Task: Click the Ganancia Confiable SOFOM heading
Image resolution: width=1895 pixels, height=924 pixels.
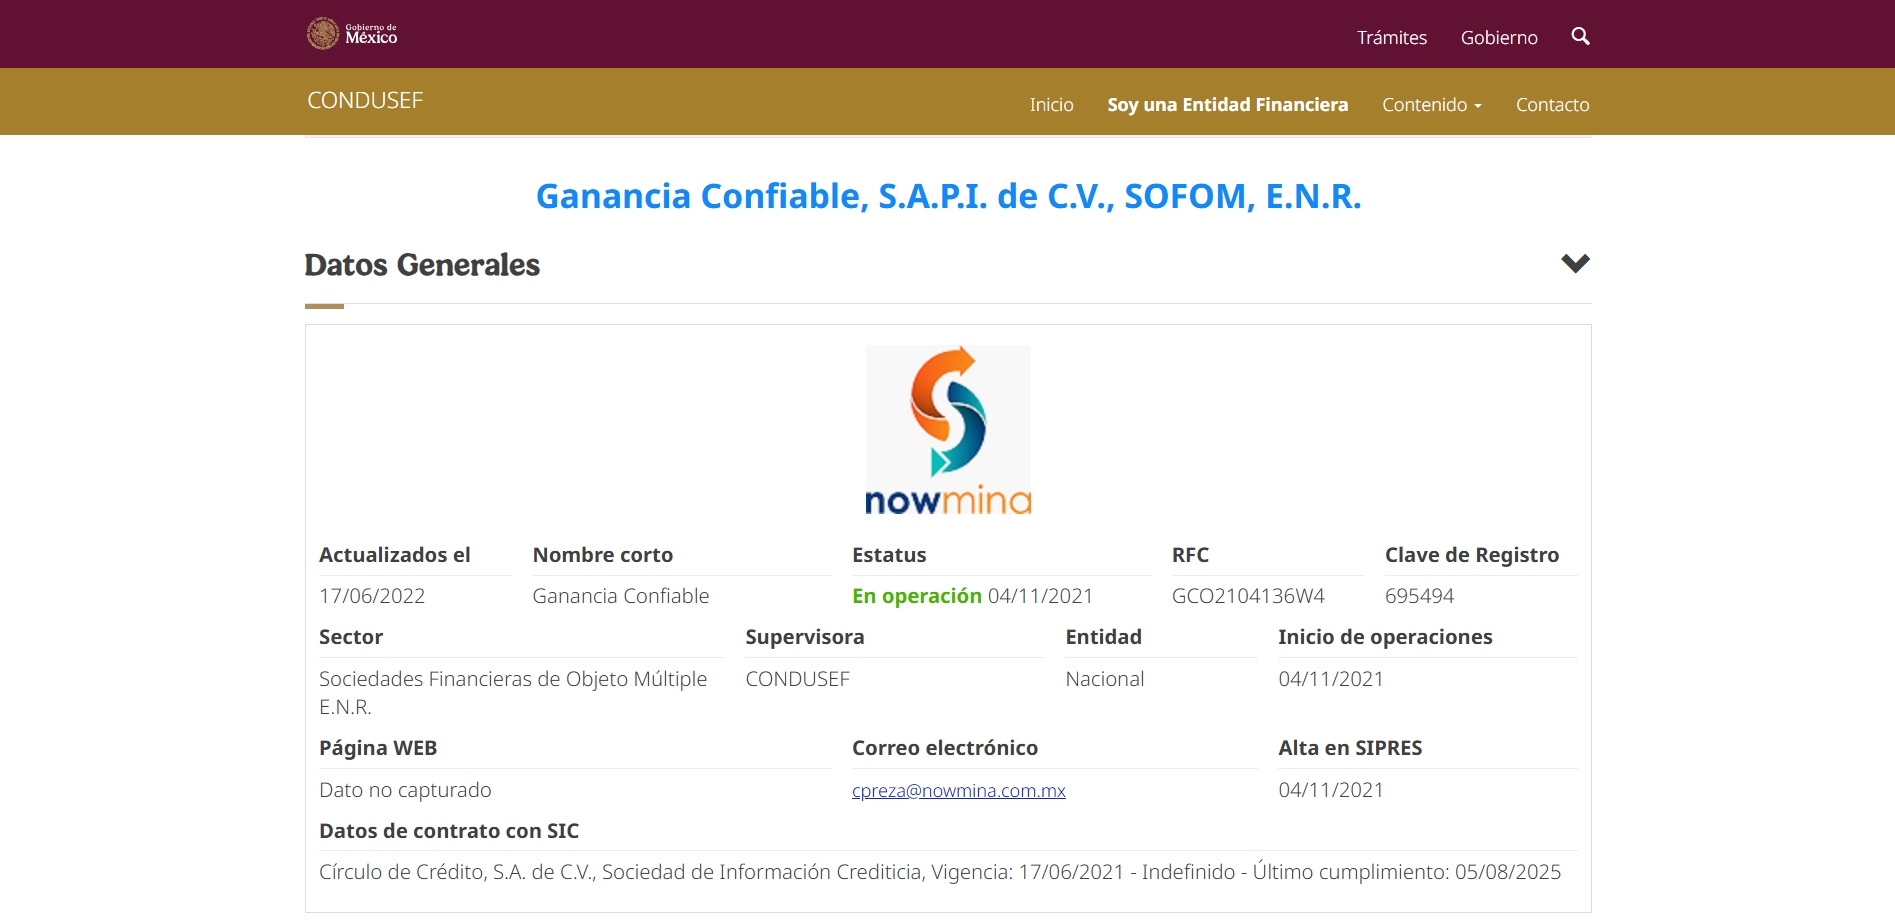Action: pyautogui.click(x=948, y=196)
